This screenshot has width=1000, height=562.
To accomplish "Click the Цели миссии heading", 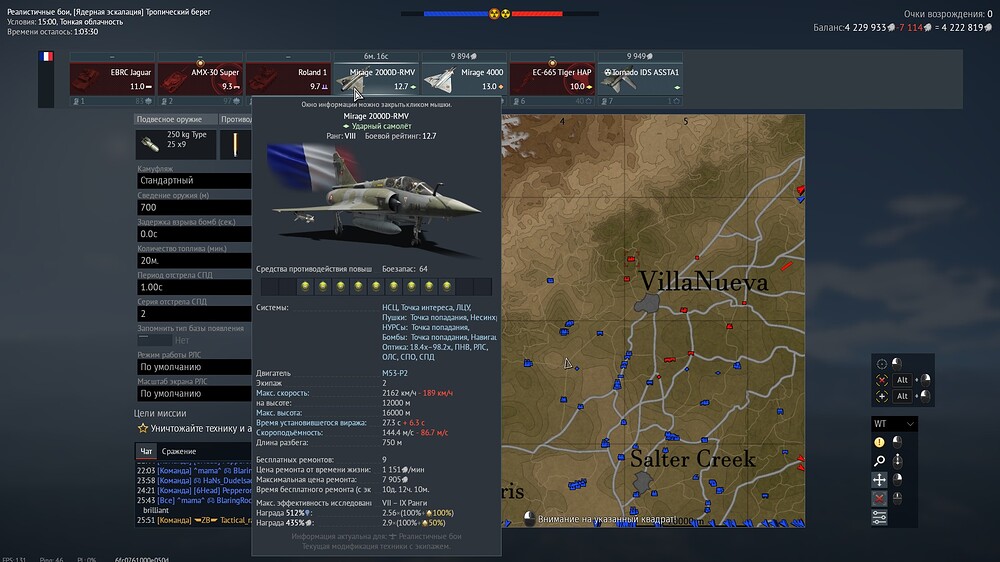I will pos(160,413).
